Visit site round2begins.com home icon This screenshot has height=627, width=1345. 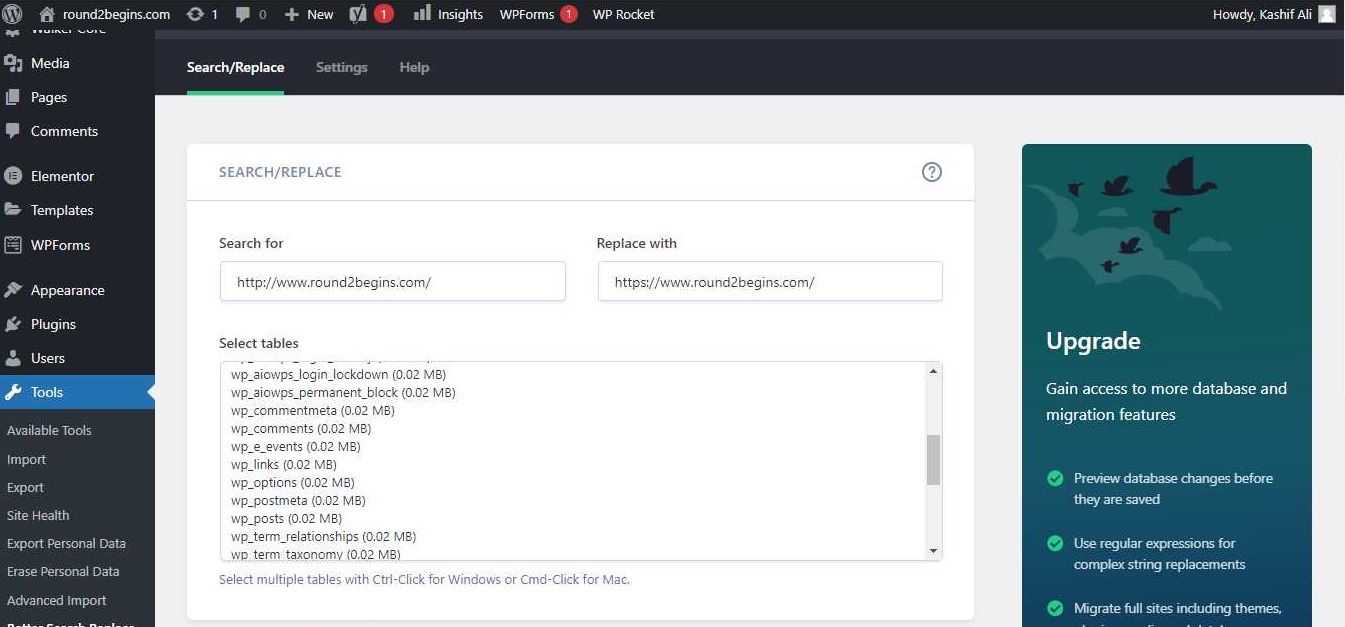click(47, 14)
